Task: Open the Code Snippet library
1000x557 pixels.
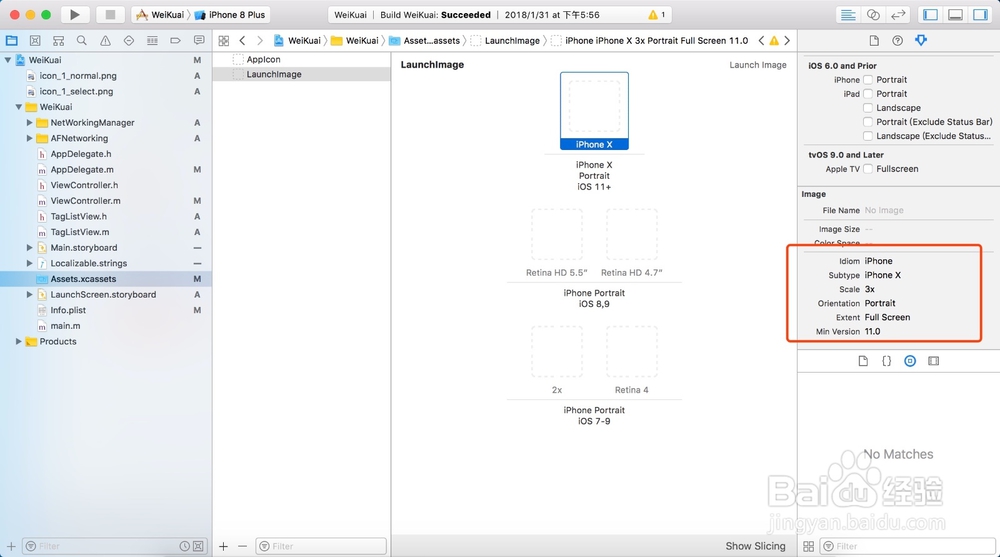Action: [886, 361]
